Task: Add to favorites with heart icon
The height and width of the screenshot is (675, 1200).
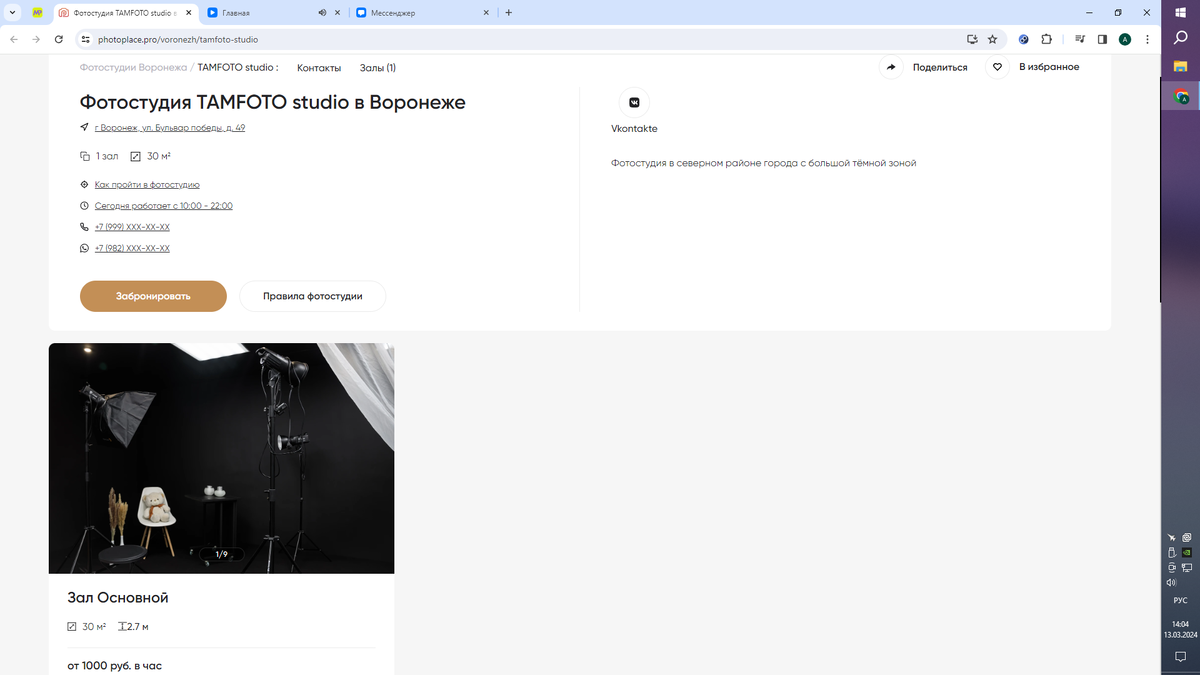Action: 997,67
